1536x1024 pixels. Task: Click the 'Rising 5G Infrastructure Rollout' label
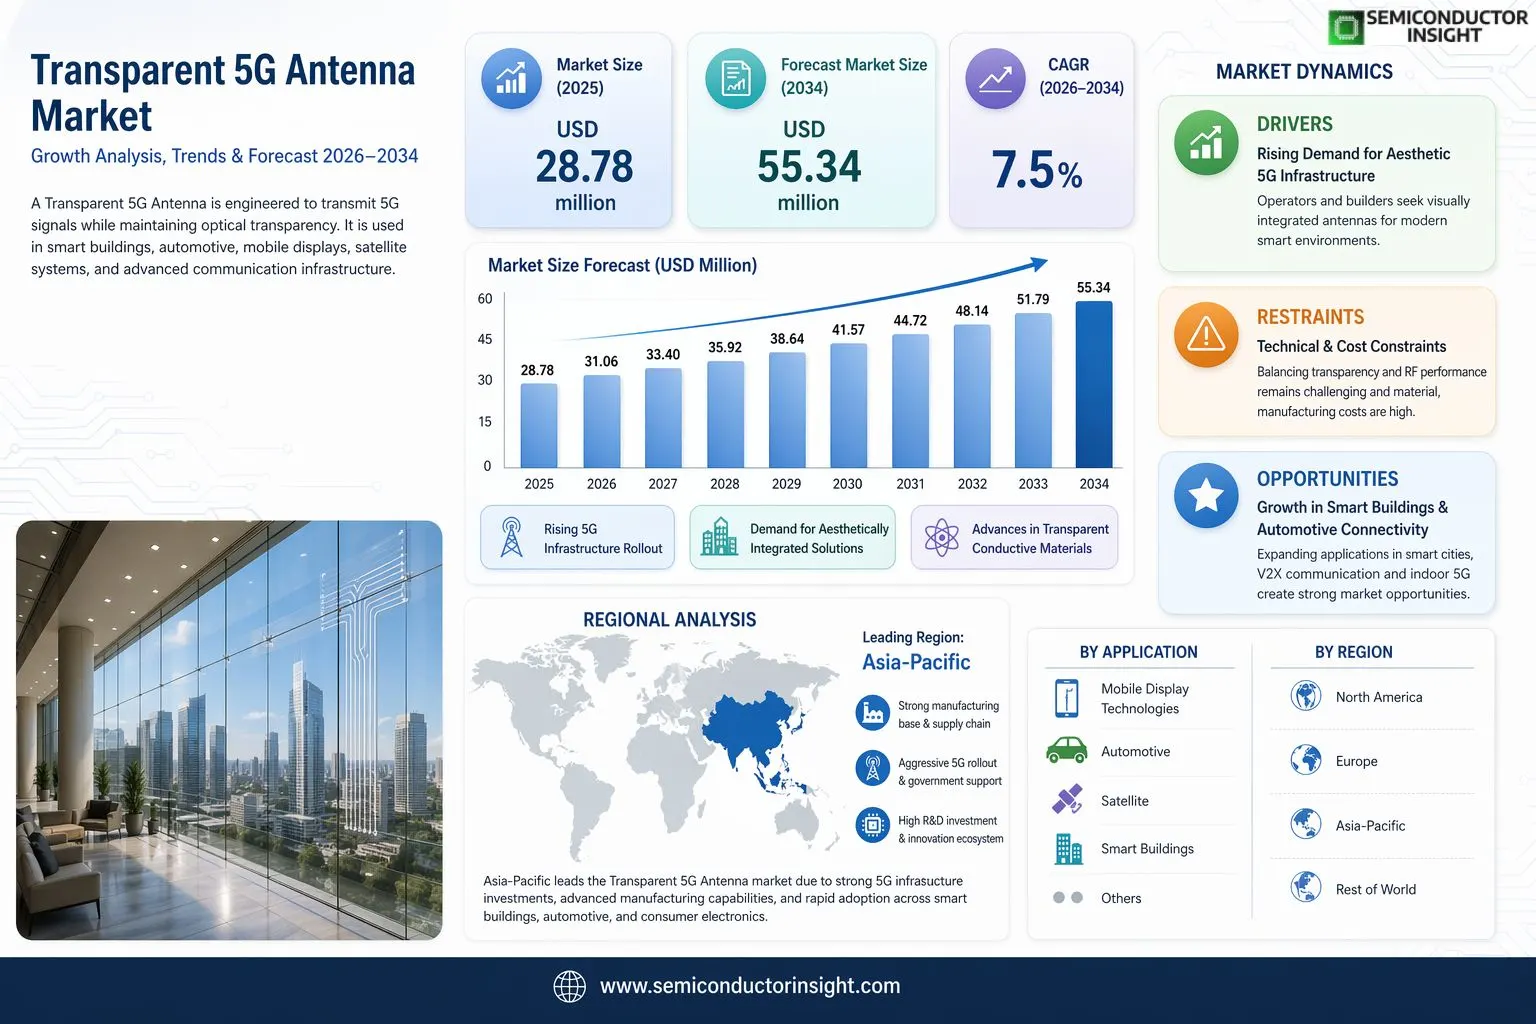(603, 539)
